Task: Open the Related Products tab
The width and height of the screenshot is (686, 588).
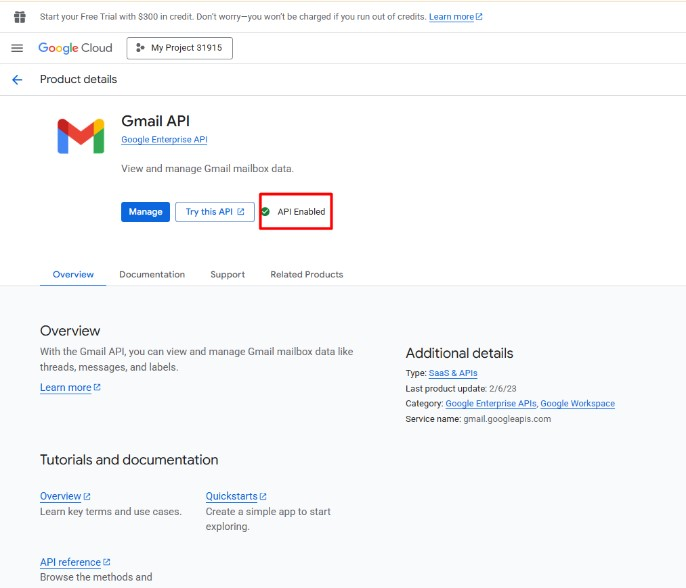Action: click(306, 274)
